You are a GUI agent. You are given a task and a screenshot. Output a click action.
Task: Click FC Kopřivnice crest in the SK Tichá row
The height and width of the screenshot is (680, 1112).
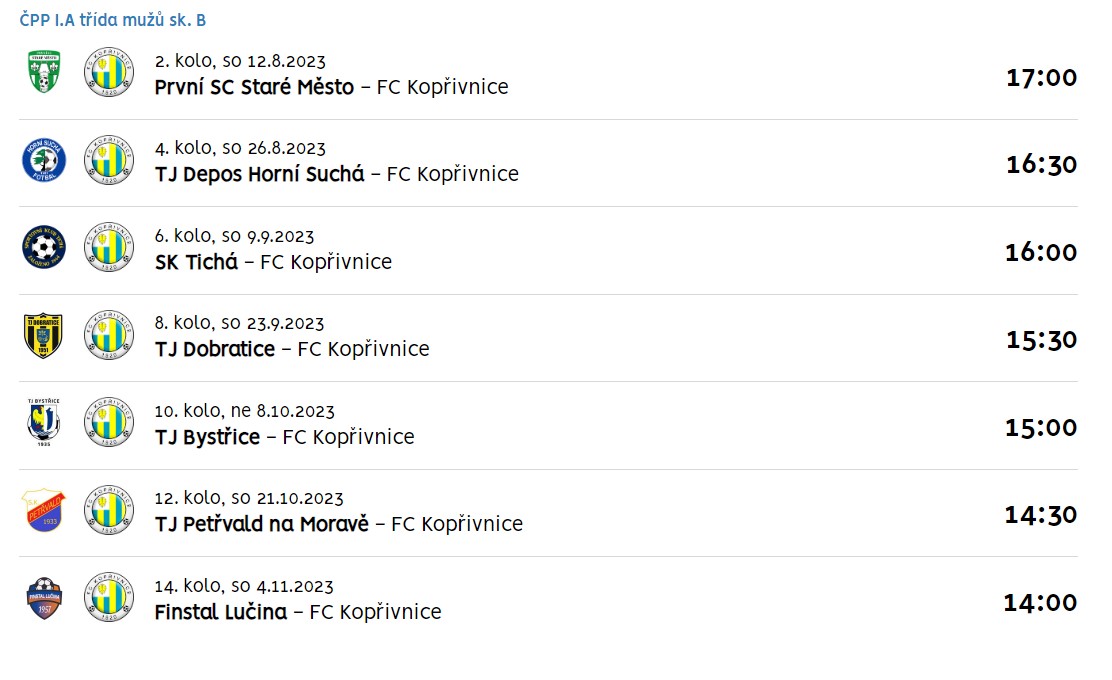pos(109,247)
